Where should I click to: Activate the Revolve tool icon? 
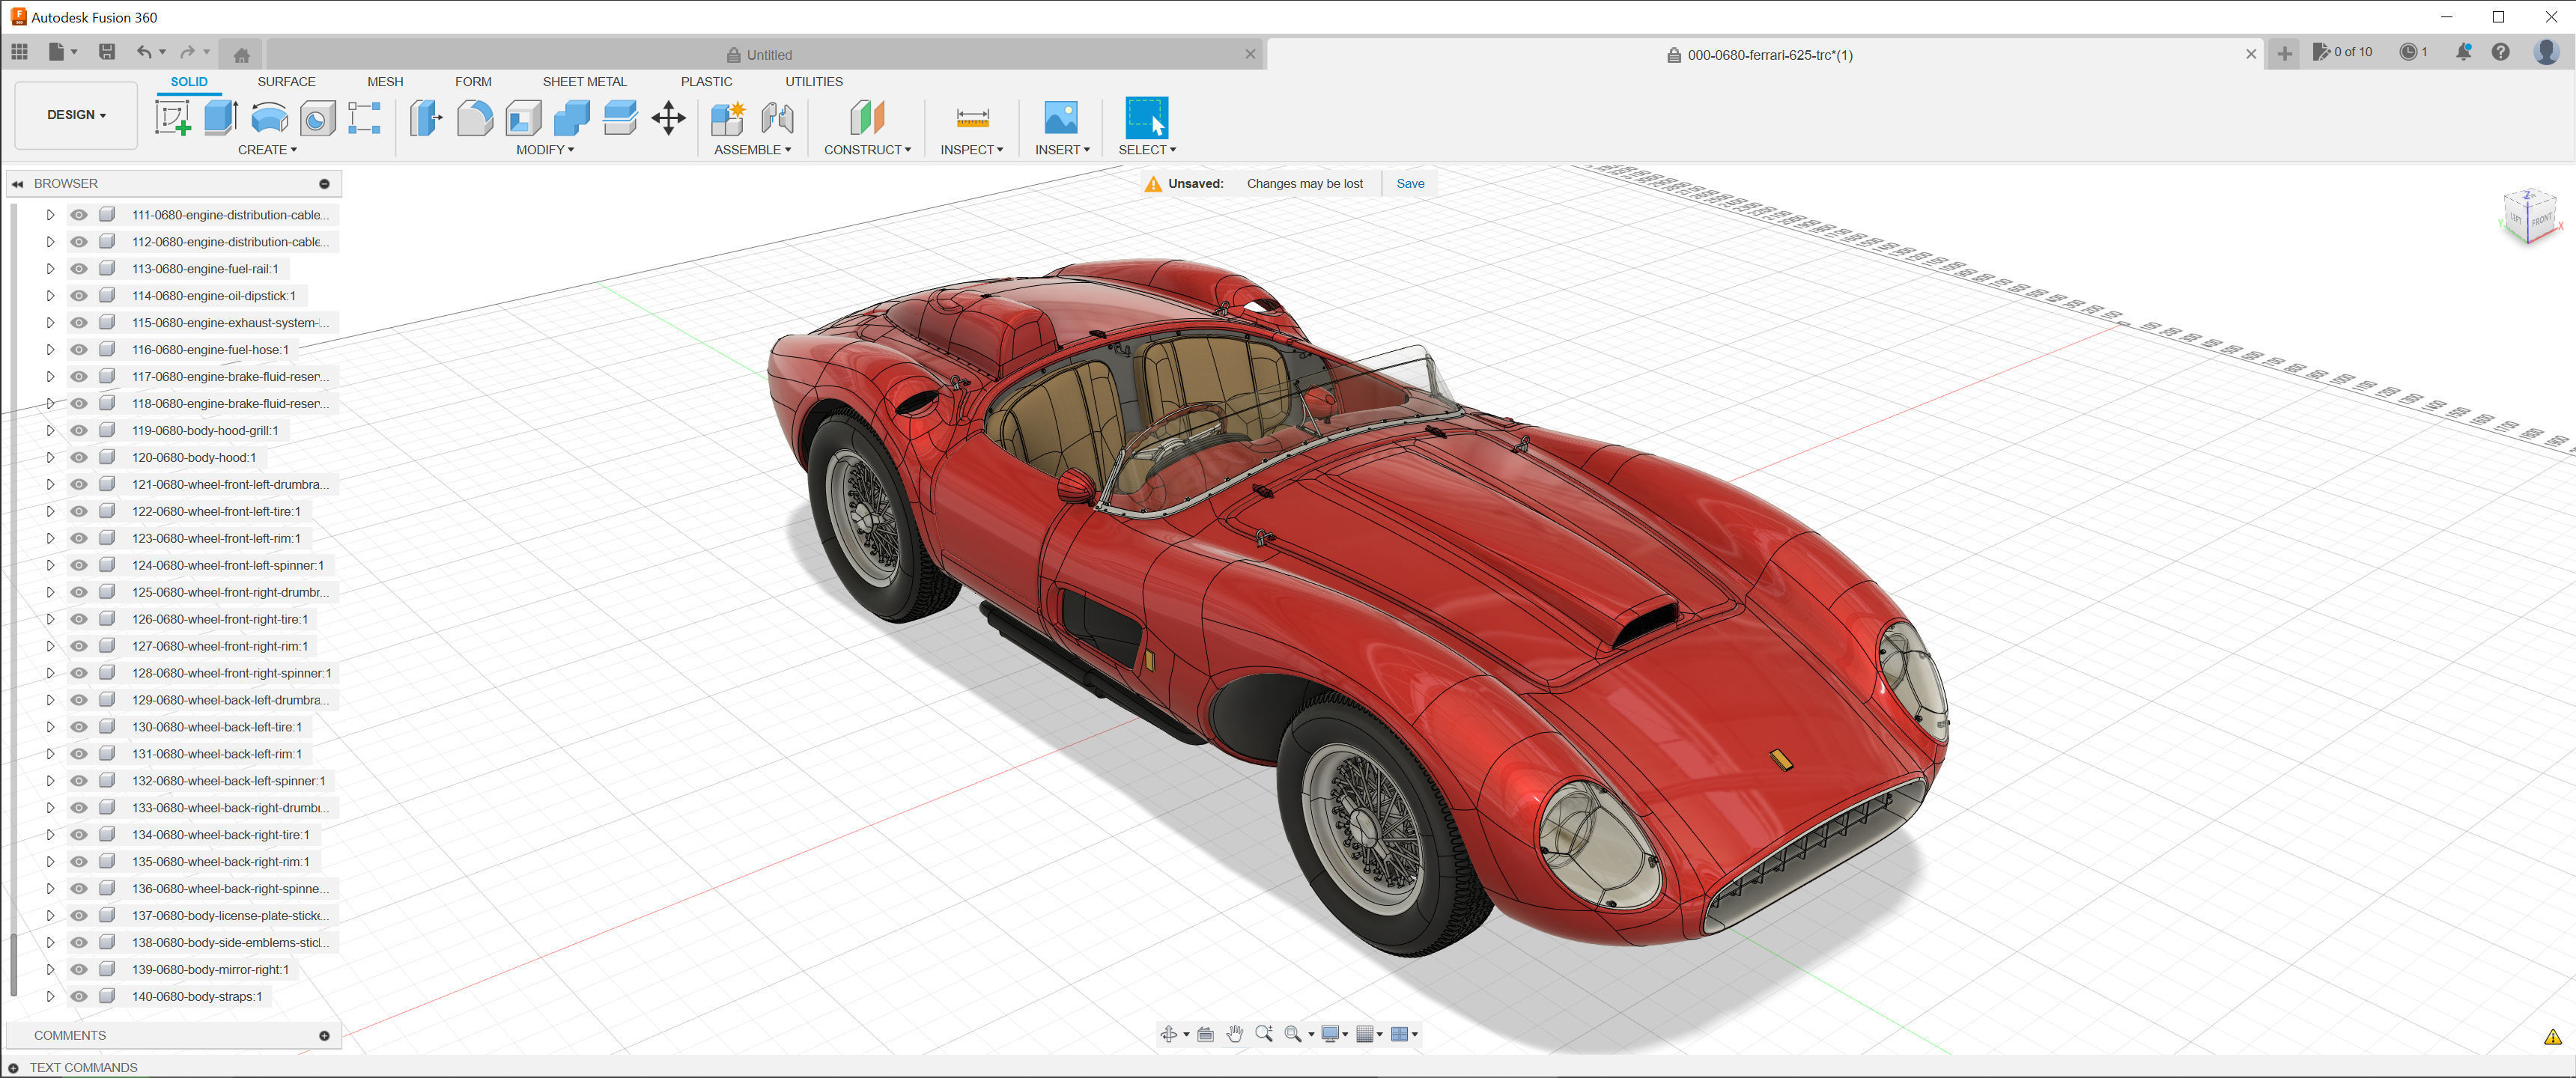tap(269, 118)
